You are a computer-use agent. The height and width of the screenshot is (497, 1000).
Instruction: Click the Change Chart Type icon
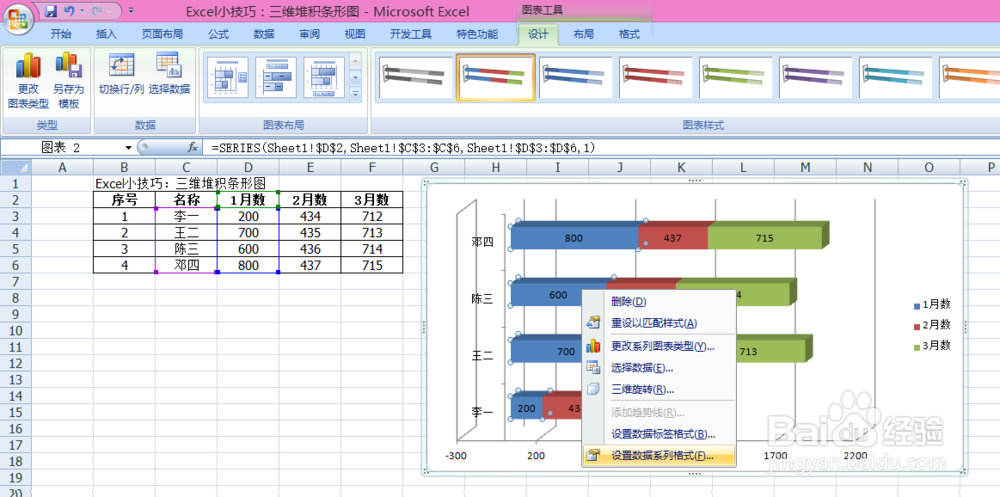coord(28,66)
